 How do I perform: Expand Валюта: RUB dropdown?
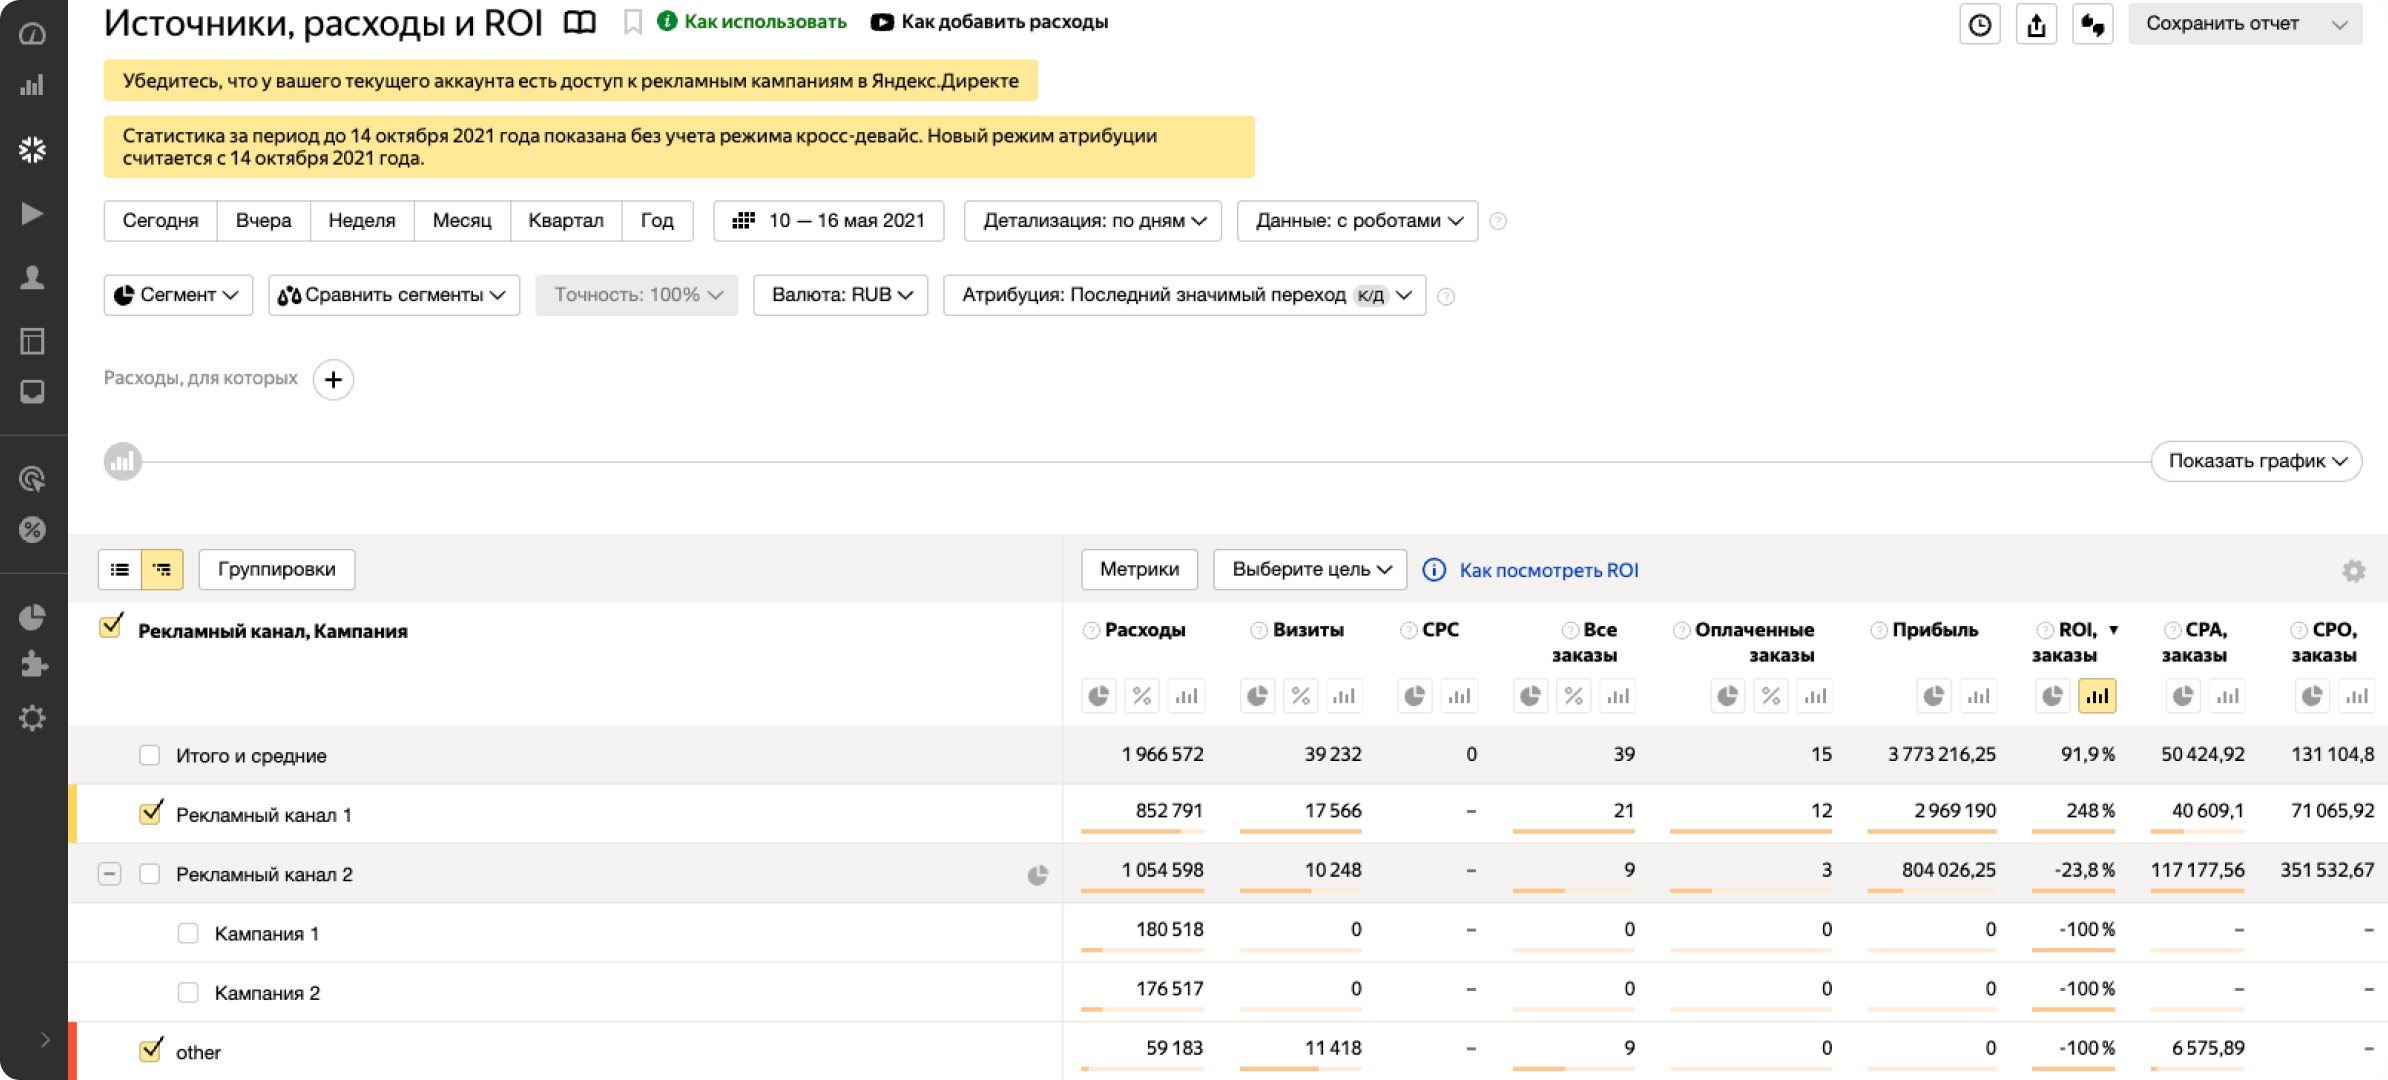point(841,295)
